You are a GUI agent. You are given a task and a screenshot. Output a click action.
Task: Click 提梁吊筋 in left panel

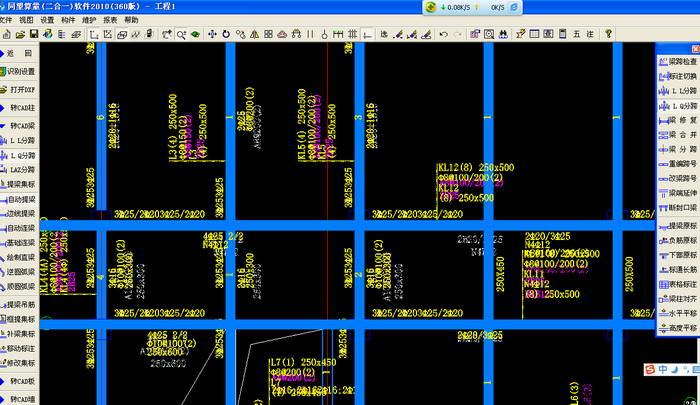[19, 305]
